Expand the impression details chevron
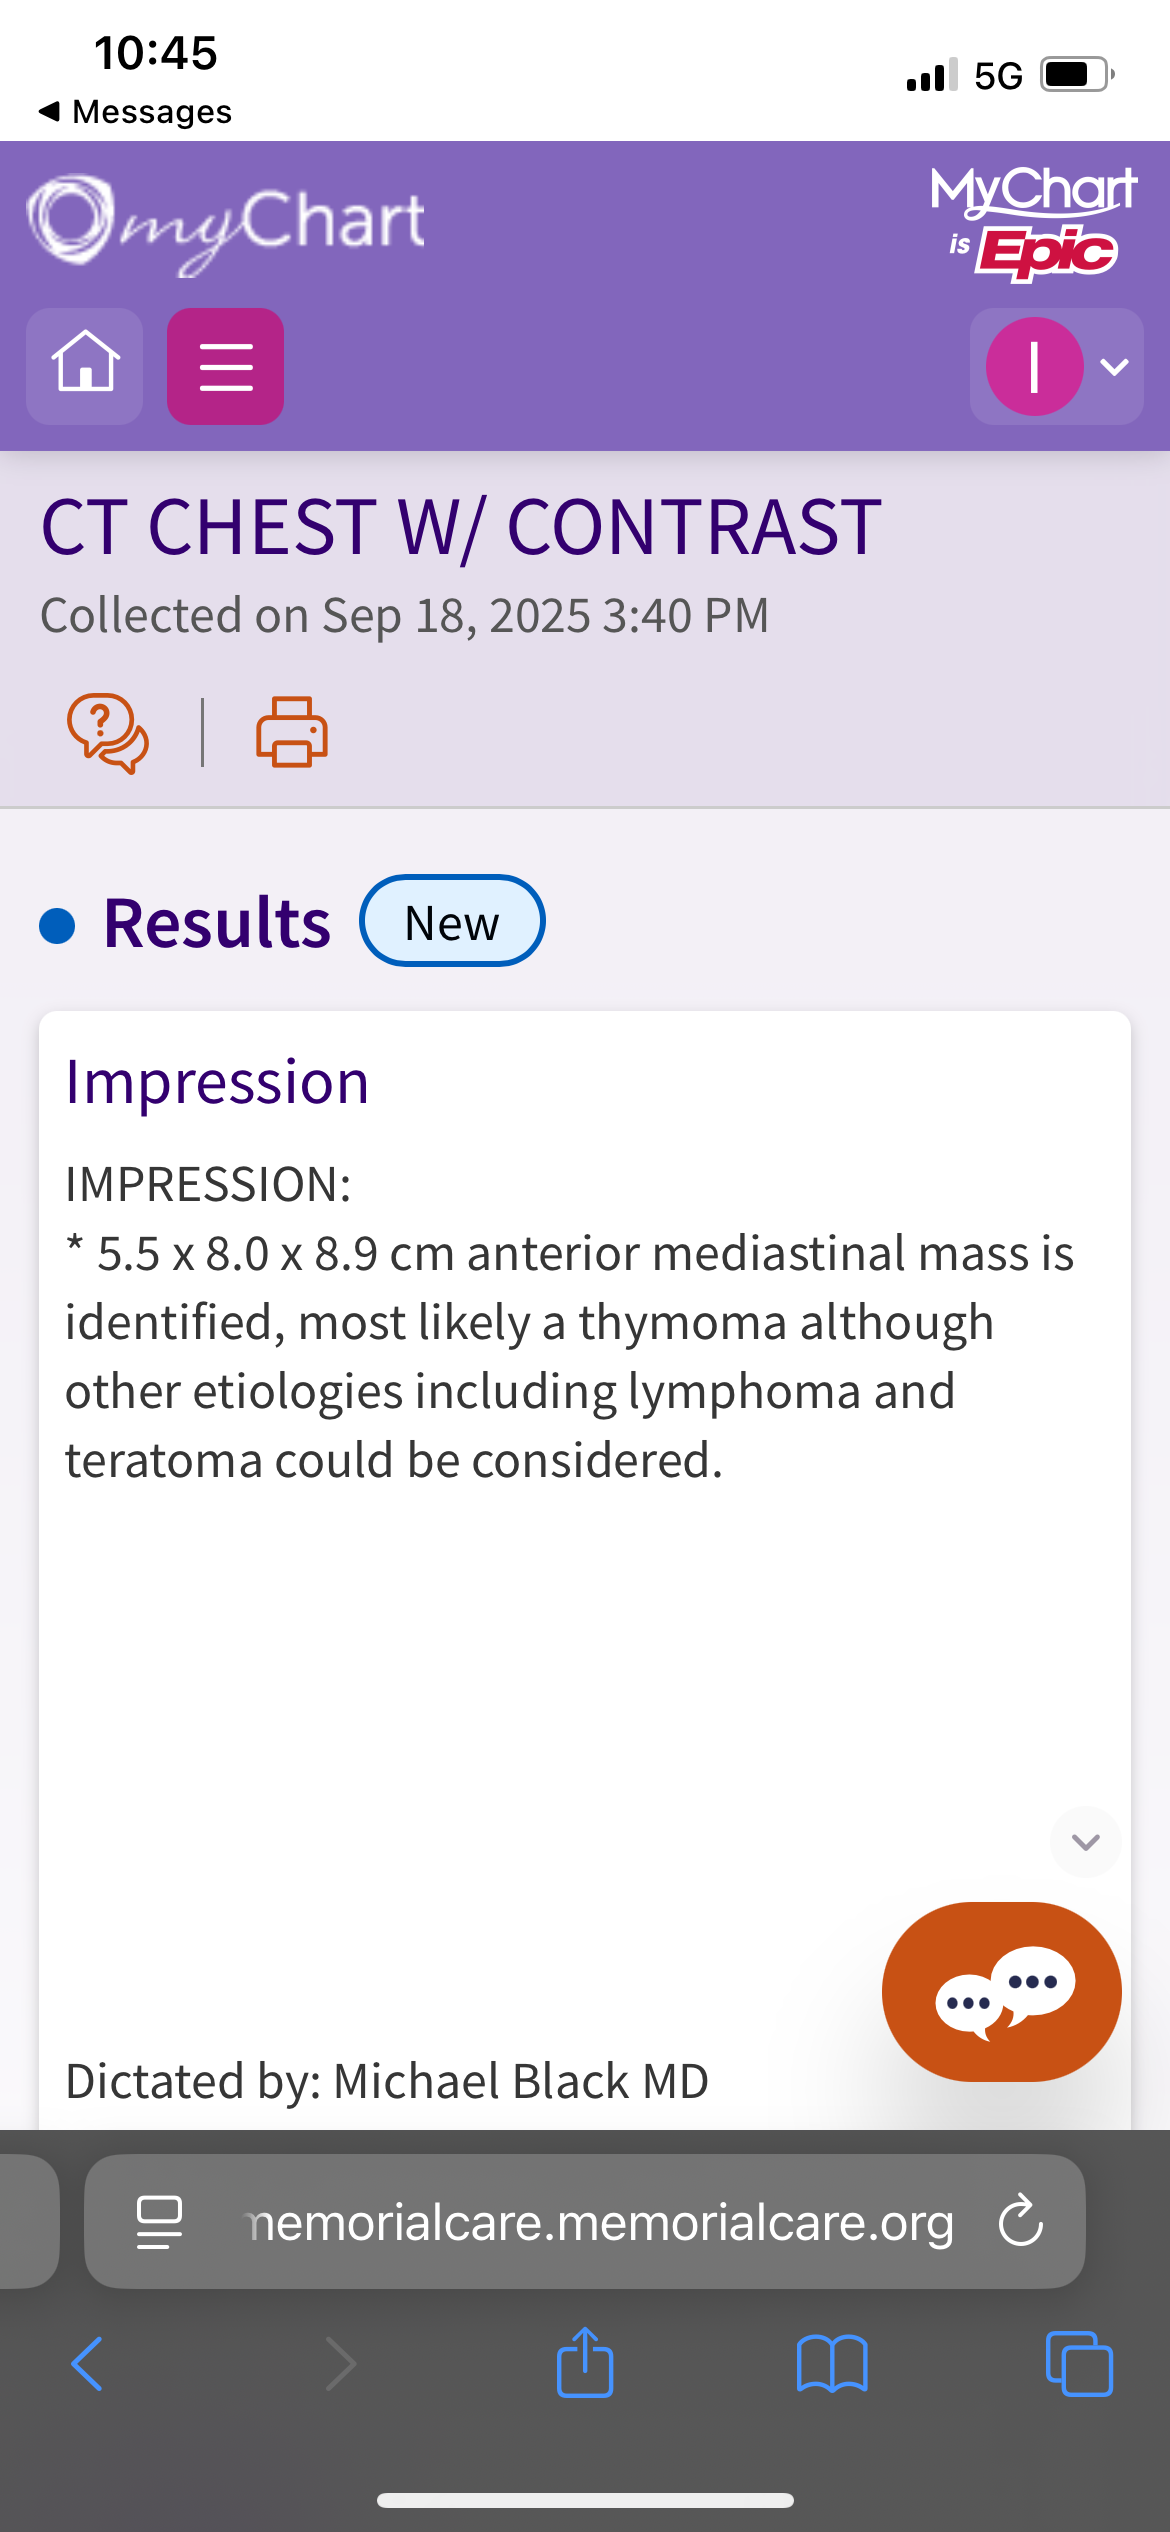 point(1085,1842)
